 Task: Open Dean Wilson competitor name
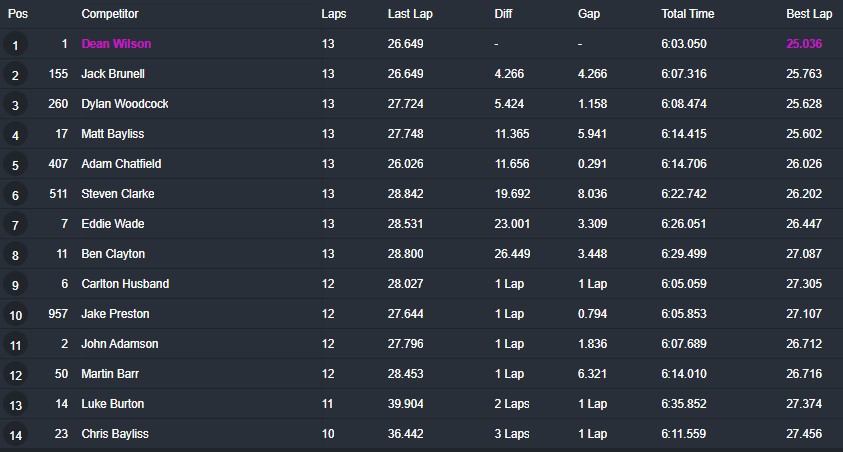116,44
